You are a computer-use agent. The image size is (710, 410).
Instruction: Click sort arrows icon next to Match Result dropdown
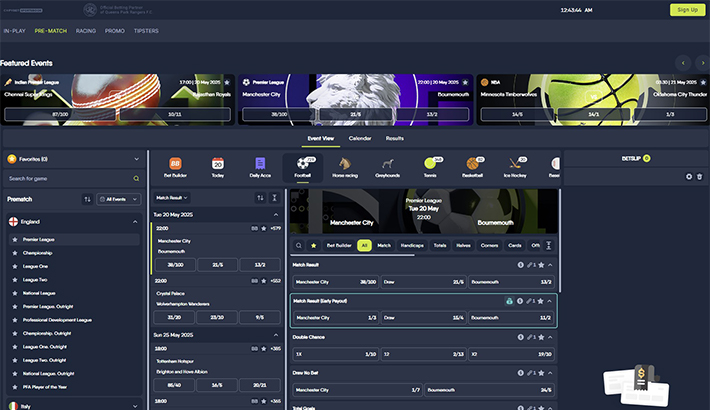tap(260, 198)
